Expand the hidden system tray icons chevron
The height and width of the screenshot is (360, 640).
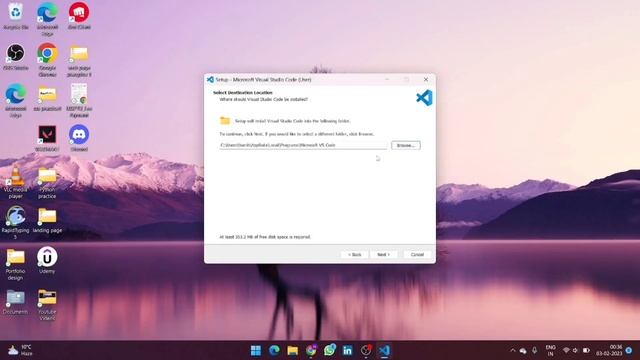513,351
